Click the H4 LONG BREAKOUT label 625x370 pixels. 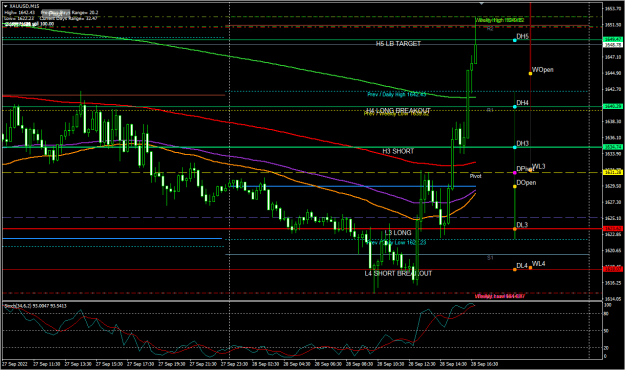pos(398,110)
